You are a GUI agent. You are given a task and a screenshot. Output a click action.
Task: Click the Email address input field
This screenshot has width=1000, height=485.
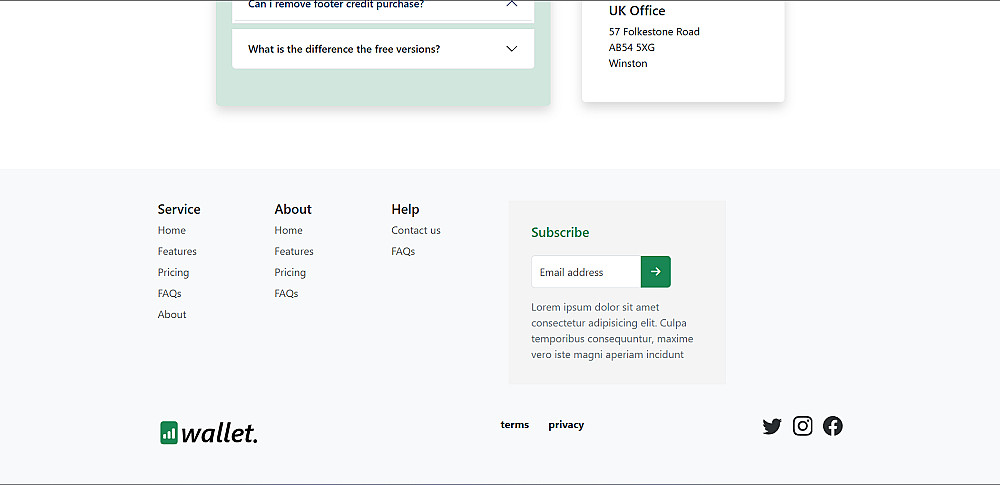[586, 272]
